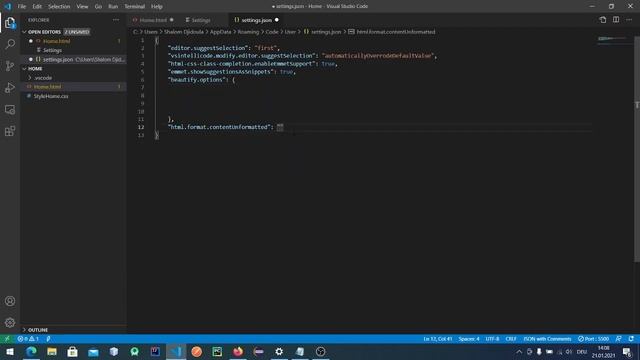Open the File menu
Screen dimensions: 640x360
tap(22, 7)
